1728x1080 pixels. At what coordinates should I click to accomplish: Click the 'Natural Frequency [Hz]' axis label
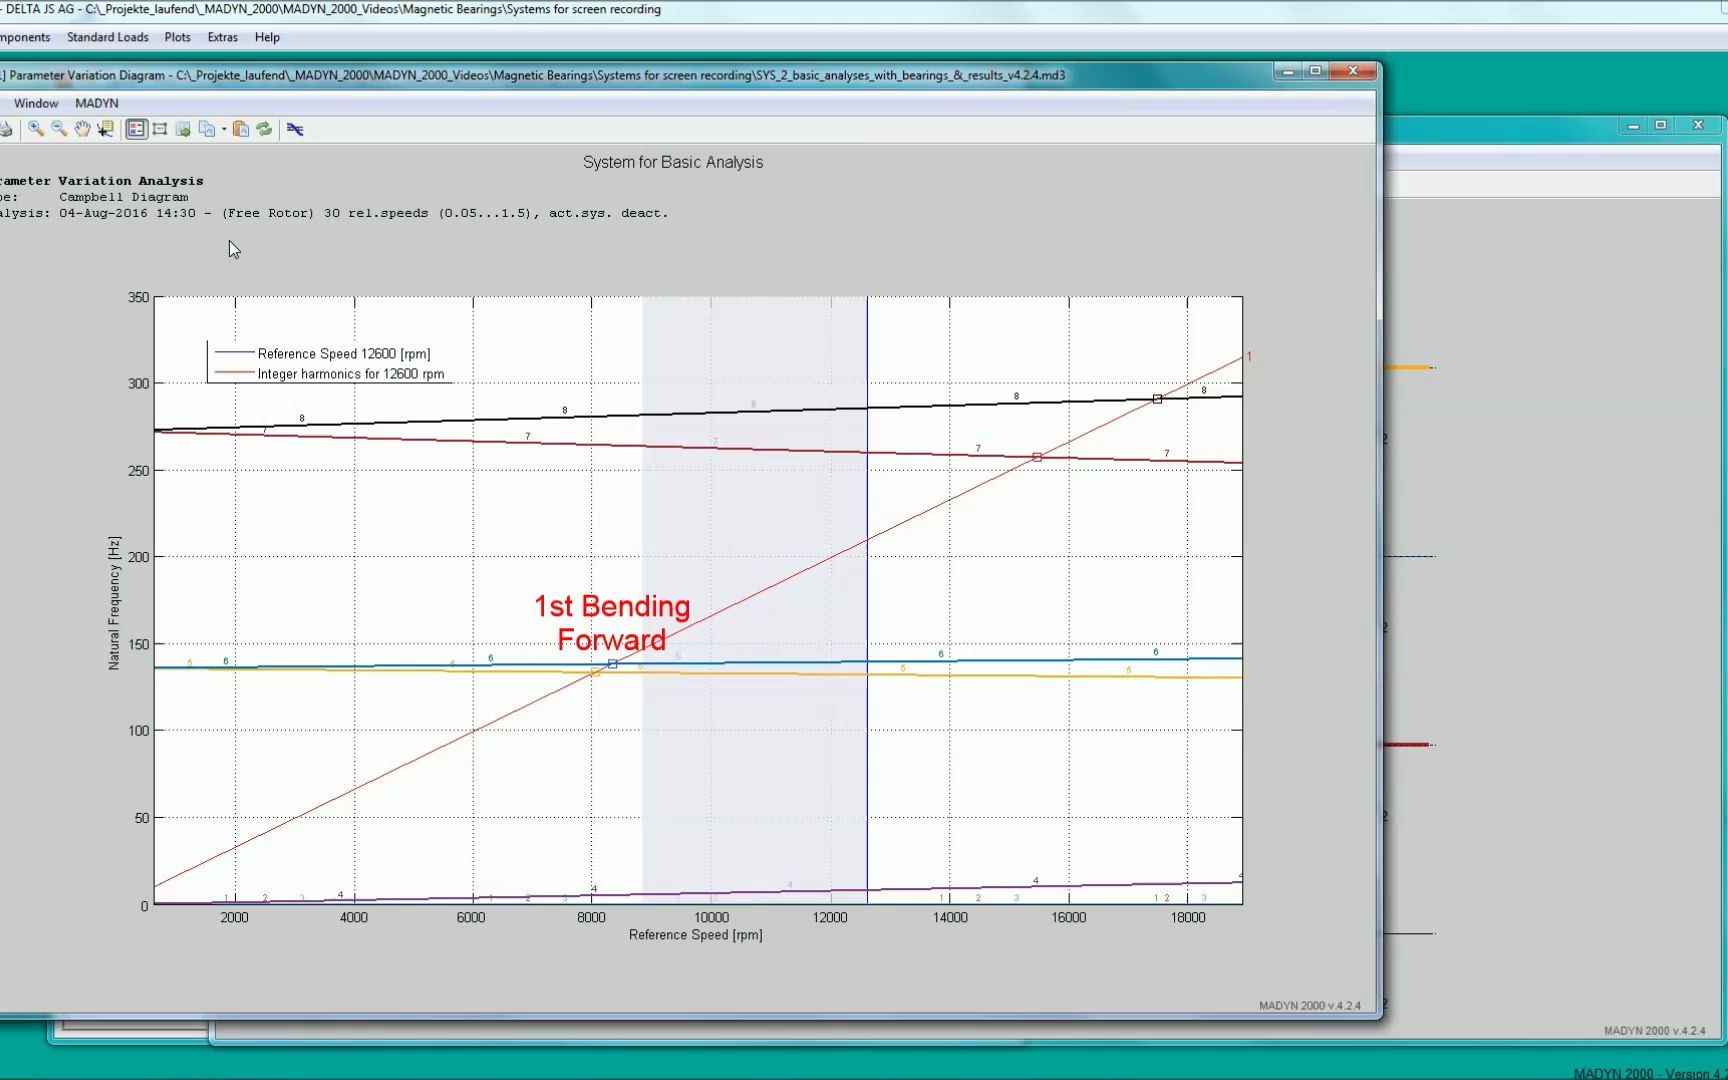tap(114, 603)
